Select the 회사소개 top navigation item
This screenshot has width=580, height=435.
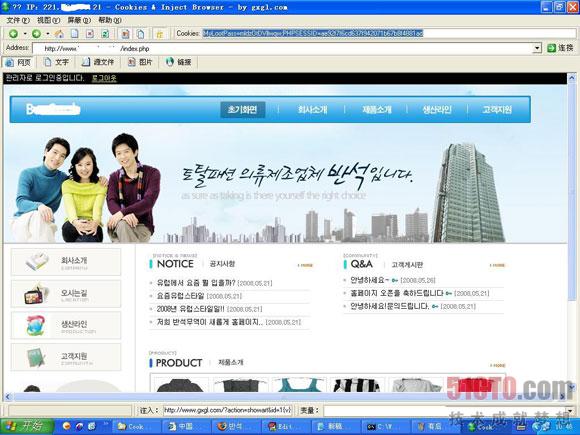[x=312, y=109]
